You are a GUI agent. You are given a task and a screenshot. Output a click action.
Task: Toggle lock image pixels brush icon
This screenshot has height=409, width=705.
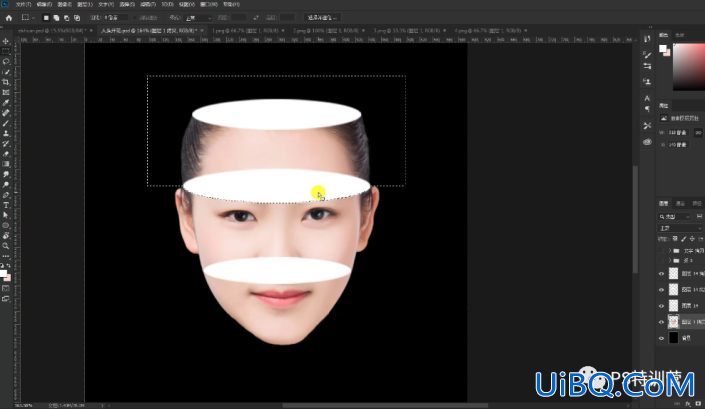point(683,239)
